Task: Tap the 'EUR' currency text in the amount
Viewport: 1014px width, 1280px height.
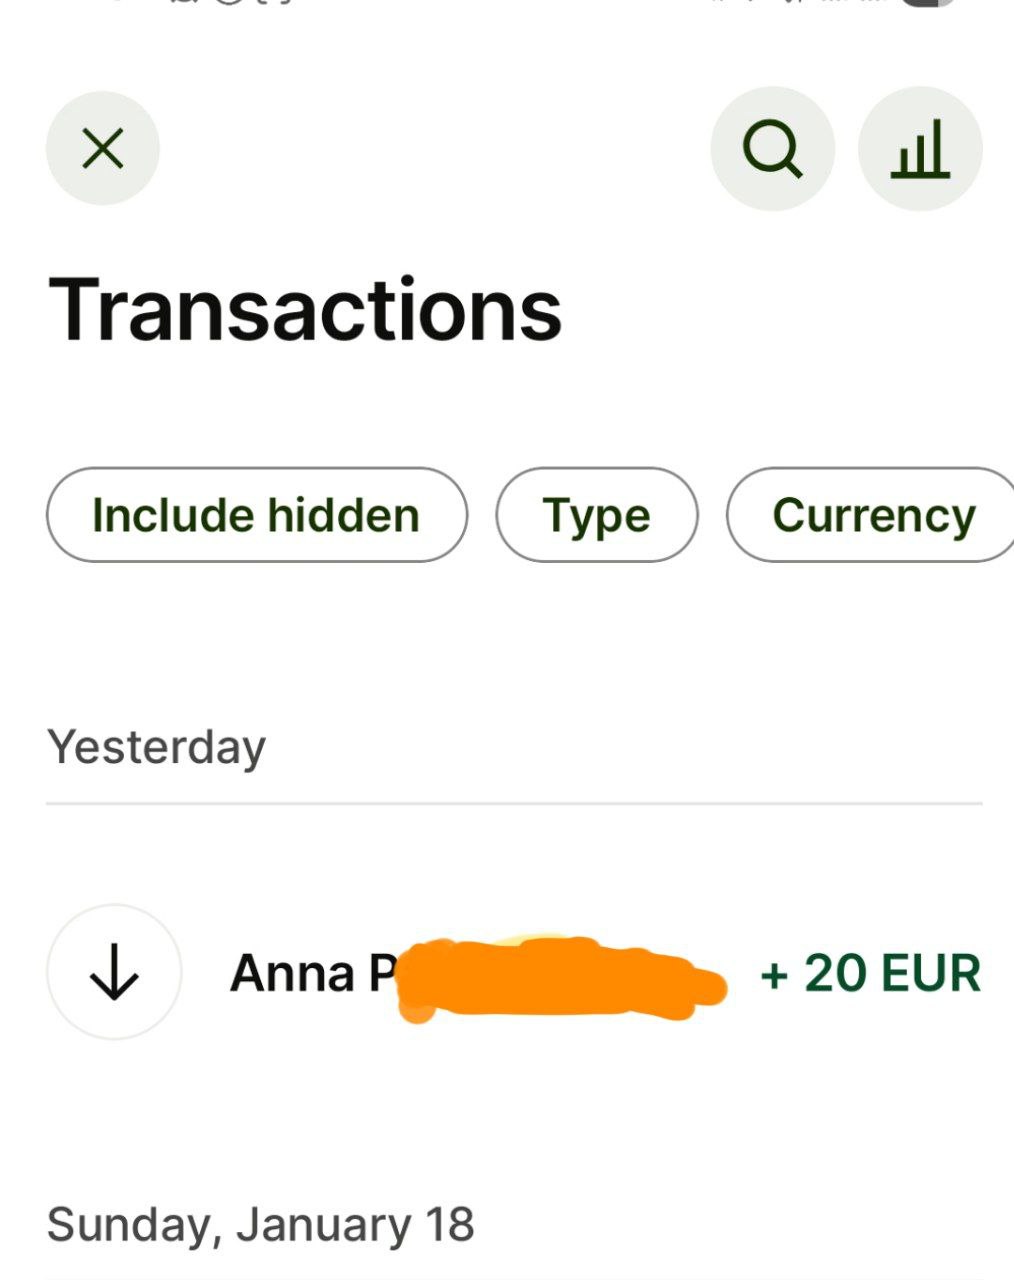Action: pos(932,973)
